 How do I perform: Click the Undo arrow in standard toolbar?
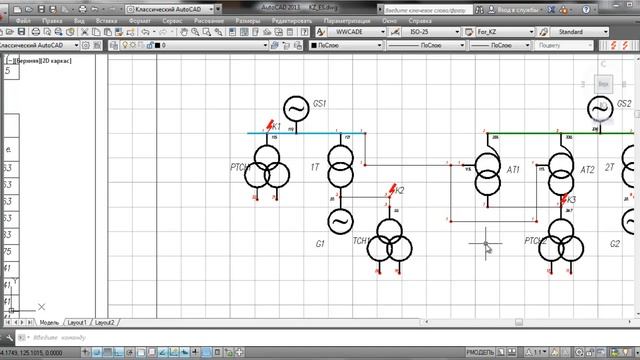pyautogui.click(x=145, y=32)
